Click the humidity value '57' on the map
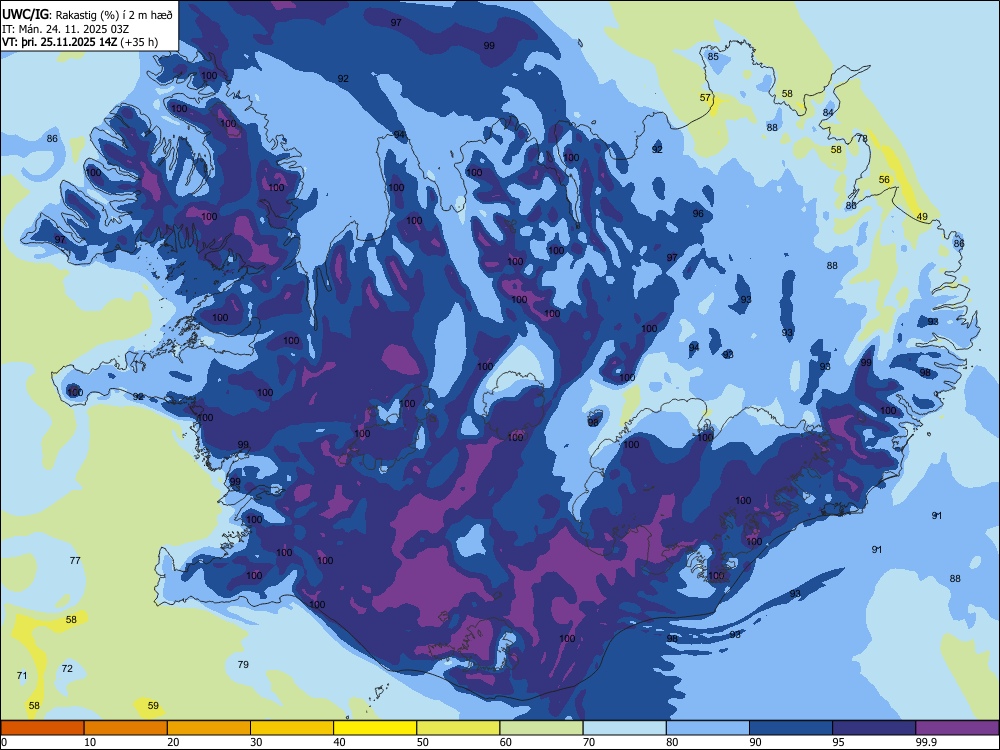 (x=705, y=98)
